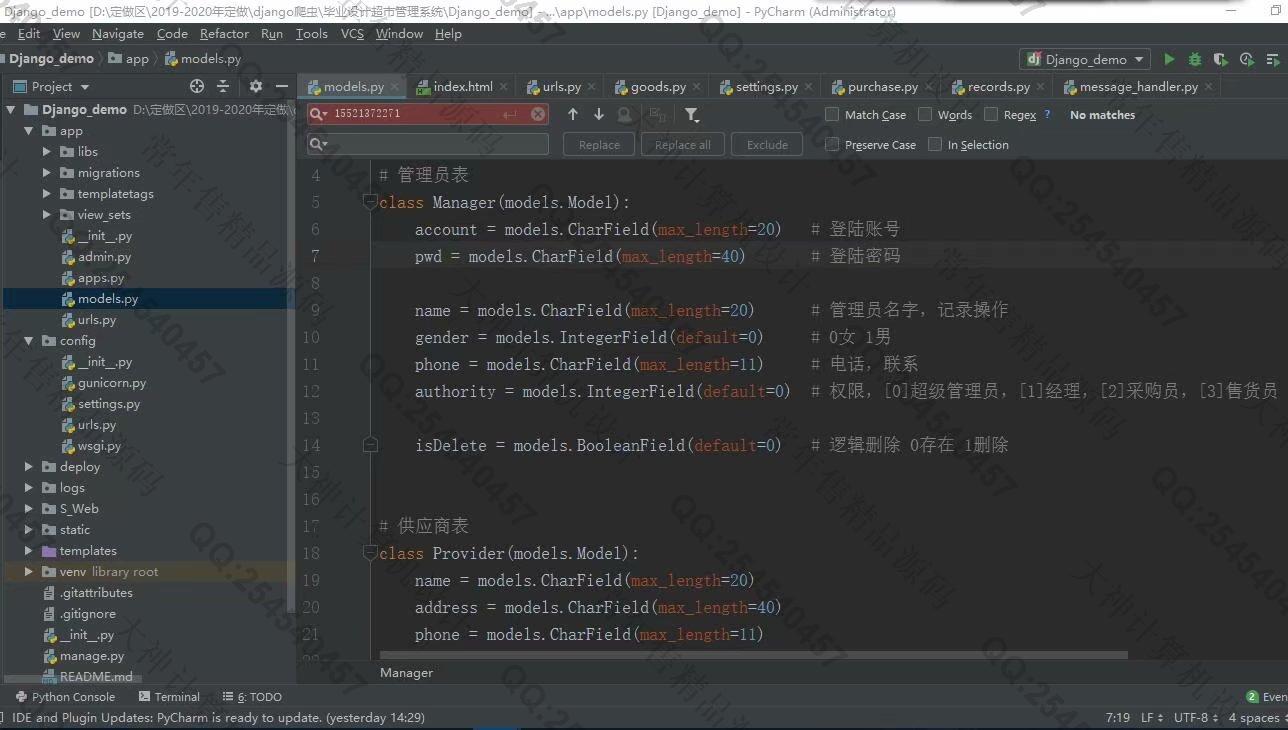This screenshot has width=1288, height=730.
Task: Launch the profiler run icon
Action: tap(1246, 60)
